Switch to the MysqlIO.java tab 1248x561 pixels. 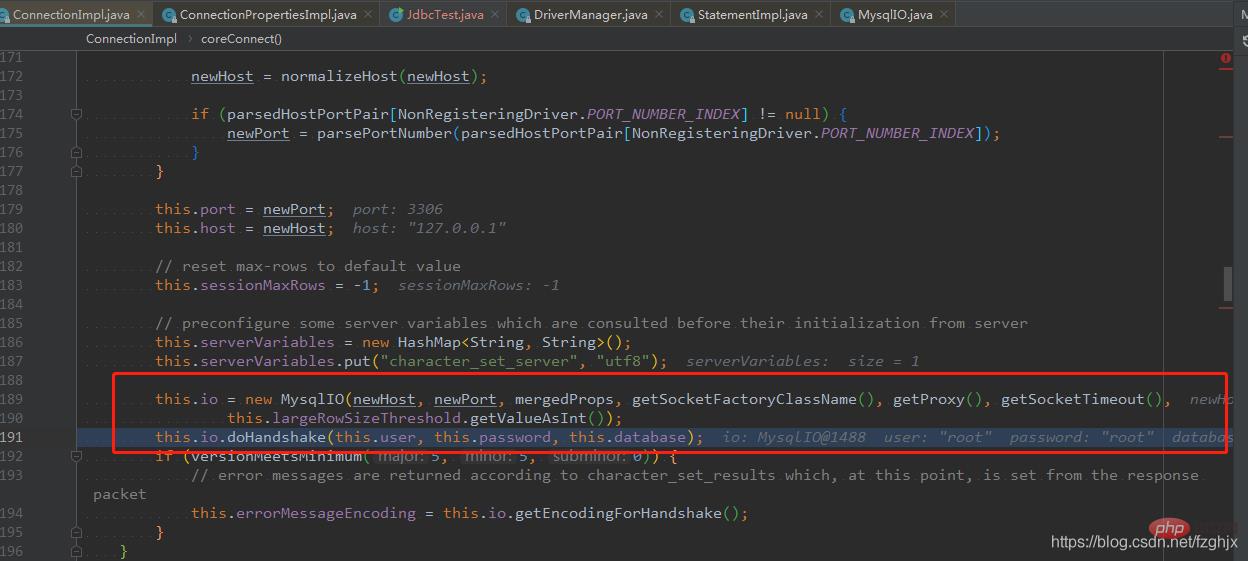point(895,15)
